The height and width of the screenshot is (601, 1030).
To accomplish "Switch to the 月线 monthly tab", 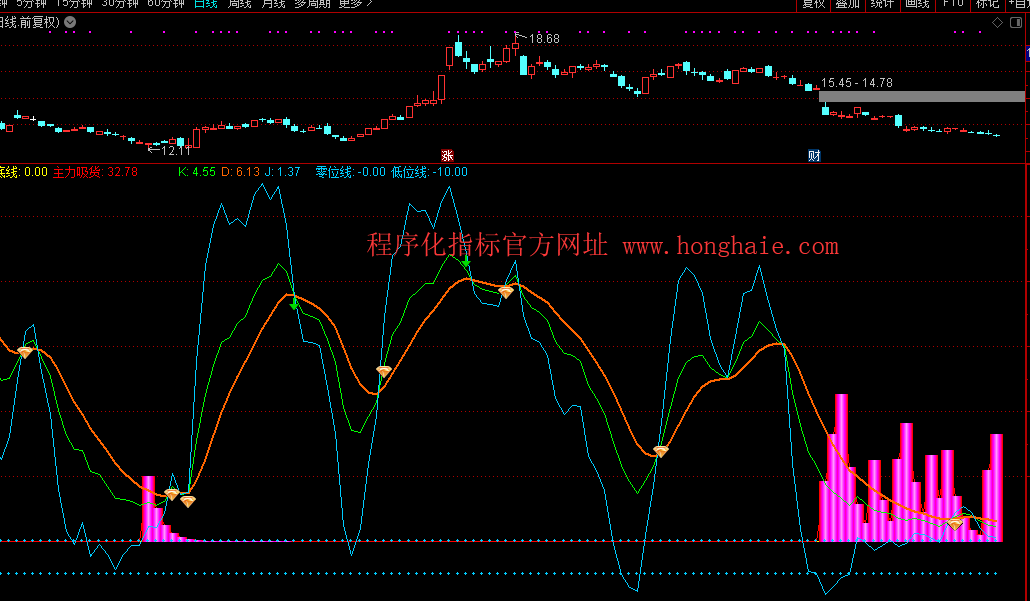I will pyautogui.click(x=273, y=4).
